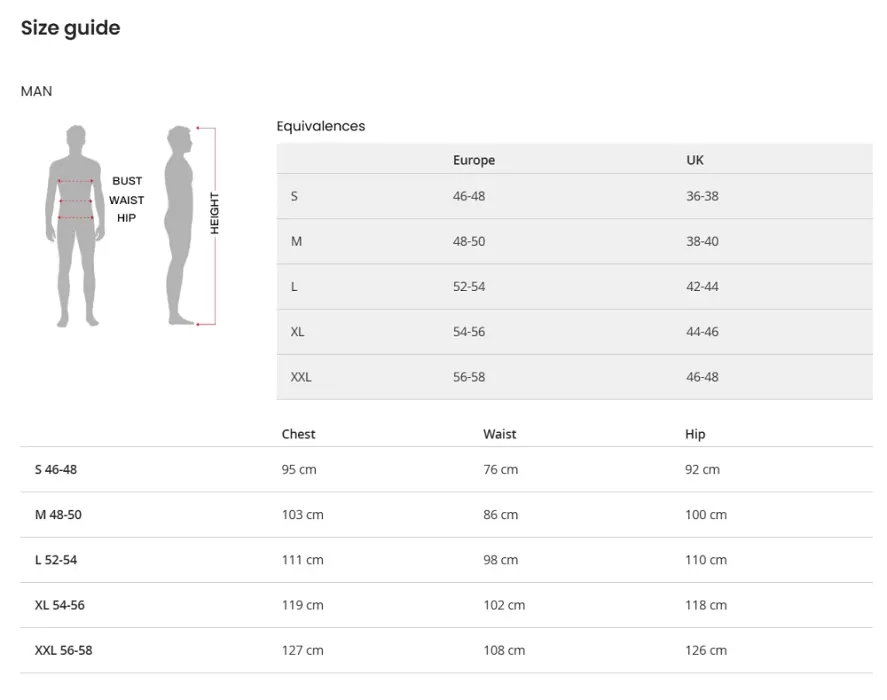Click the MAN section label

click(36, 91)
